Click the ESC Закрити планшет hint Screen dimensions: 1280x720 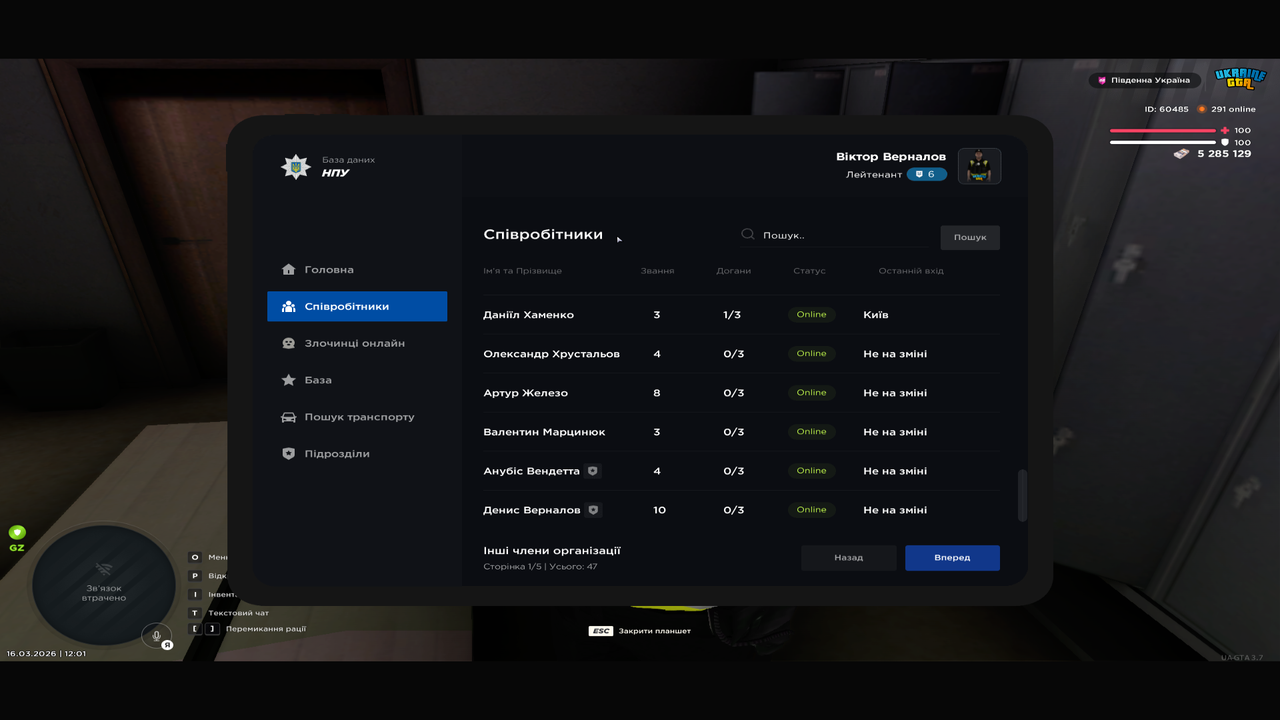[x=640, y=632]
